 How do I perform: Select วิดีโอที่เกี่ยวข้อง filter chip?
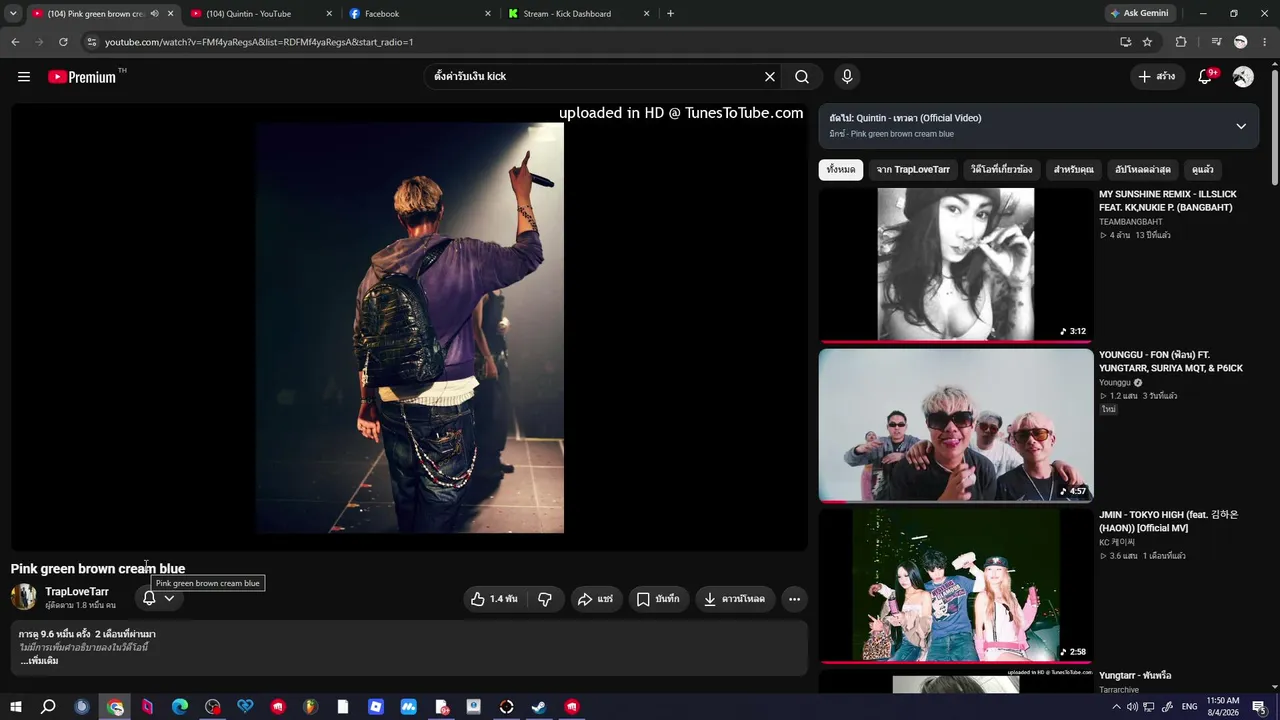1001,170
